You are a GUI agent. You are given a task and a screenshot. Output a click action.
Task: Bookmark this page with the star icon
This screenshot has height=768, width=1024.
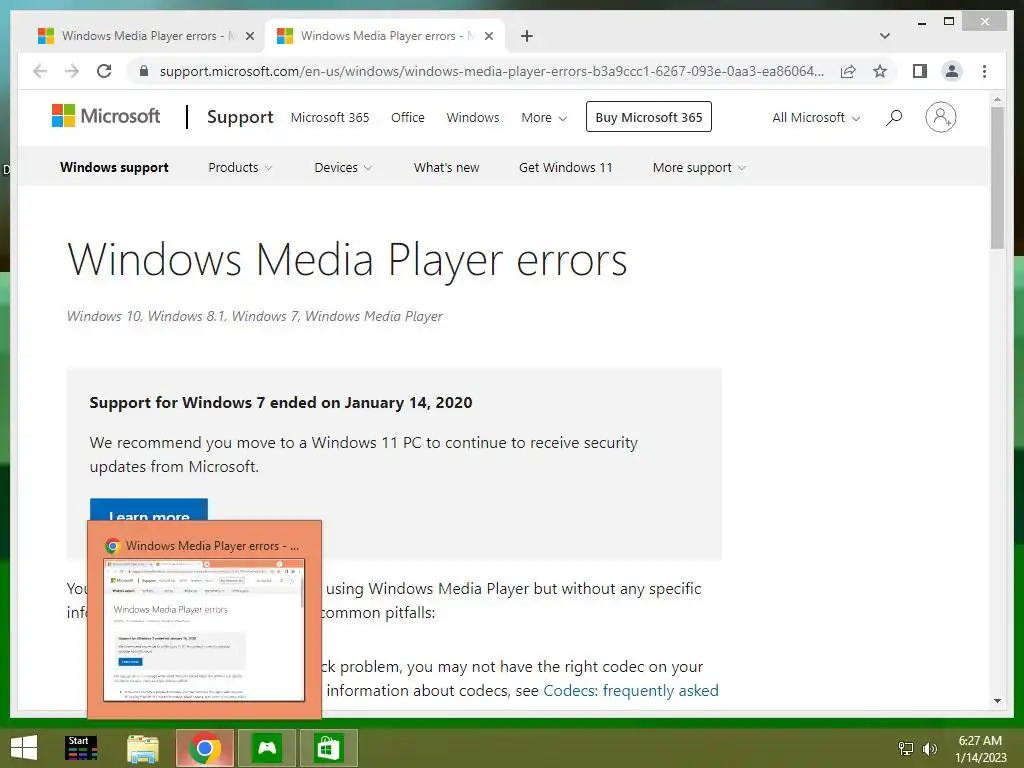point(880,71)
